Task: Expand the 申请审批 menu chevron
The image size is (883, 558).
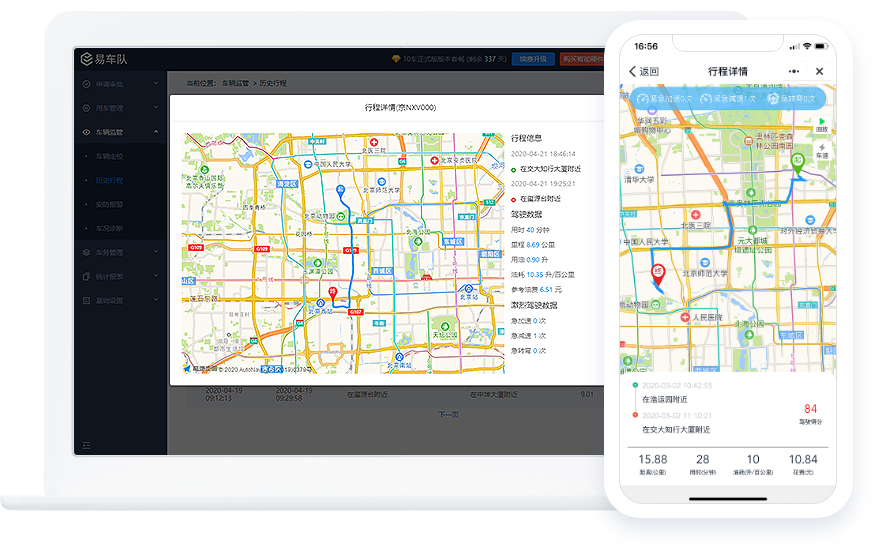Action: (x=156, y=83)
